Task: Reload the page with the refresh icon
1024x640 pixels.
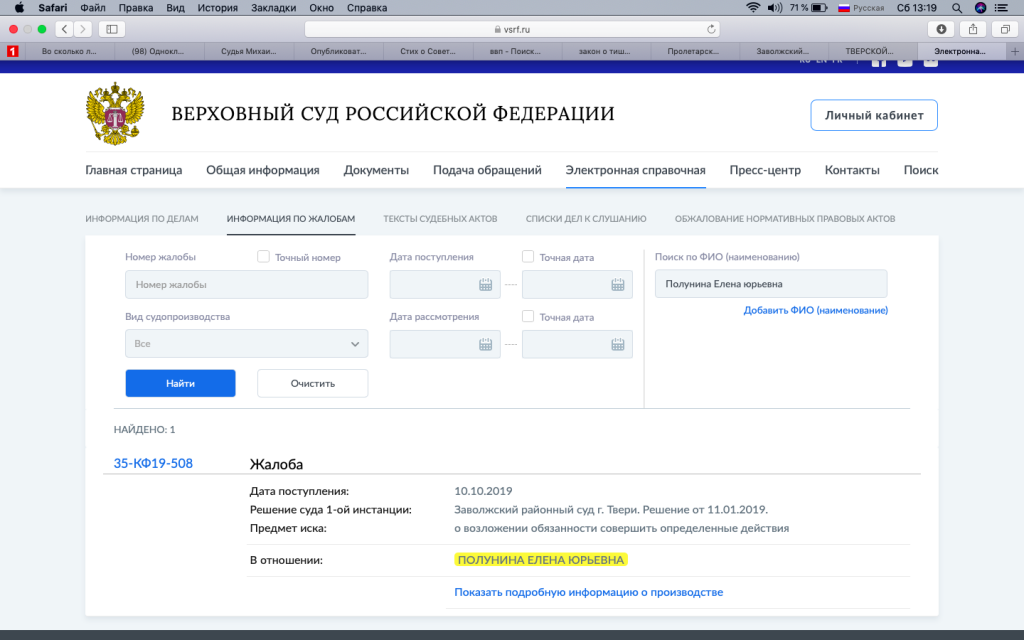Action: point(711,29)
